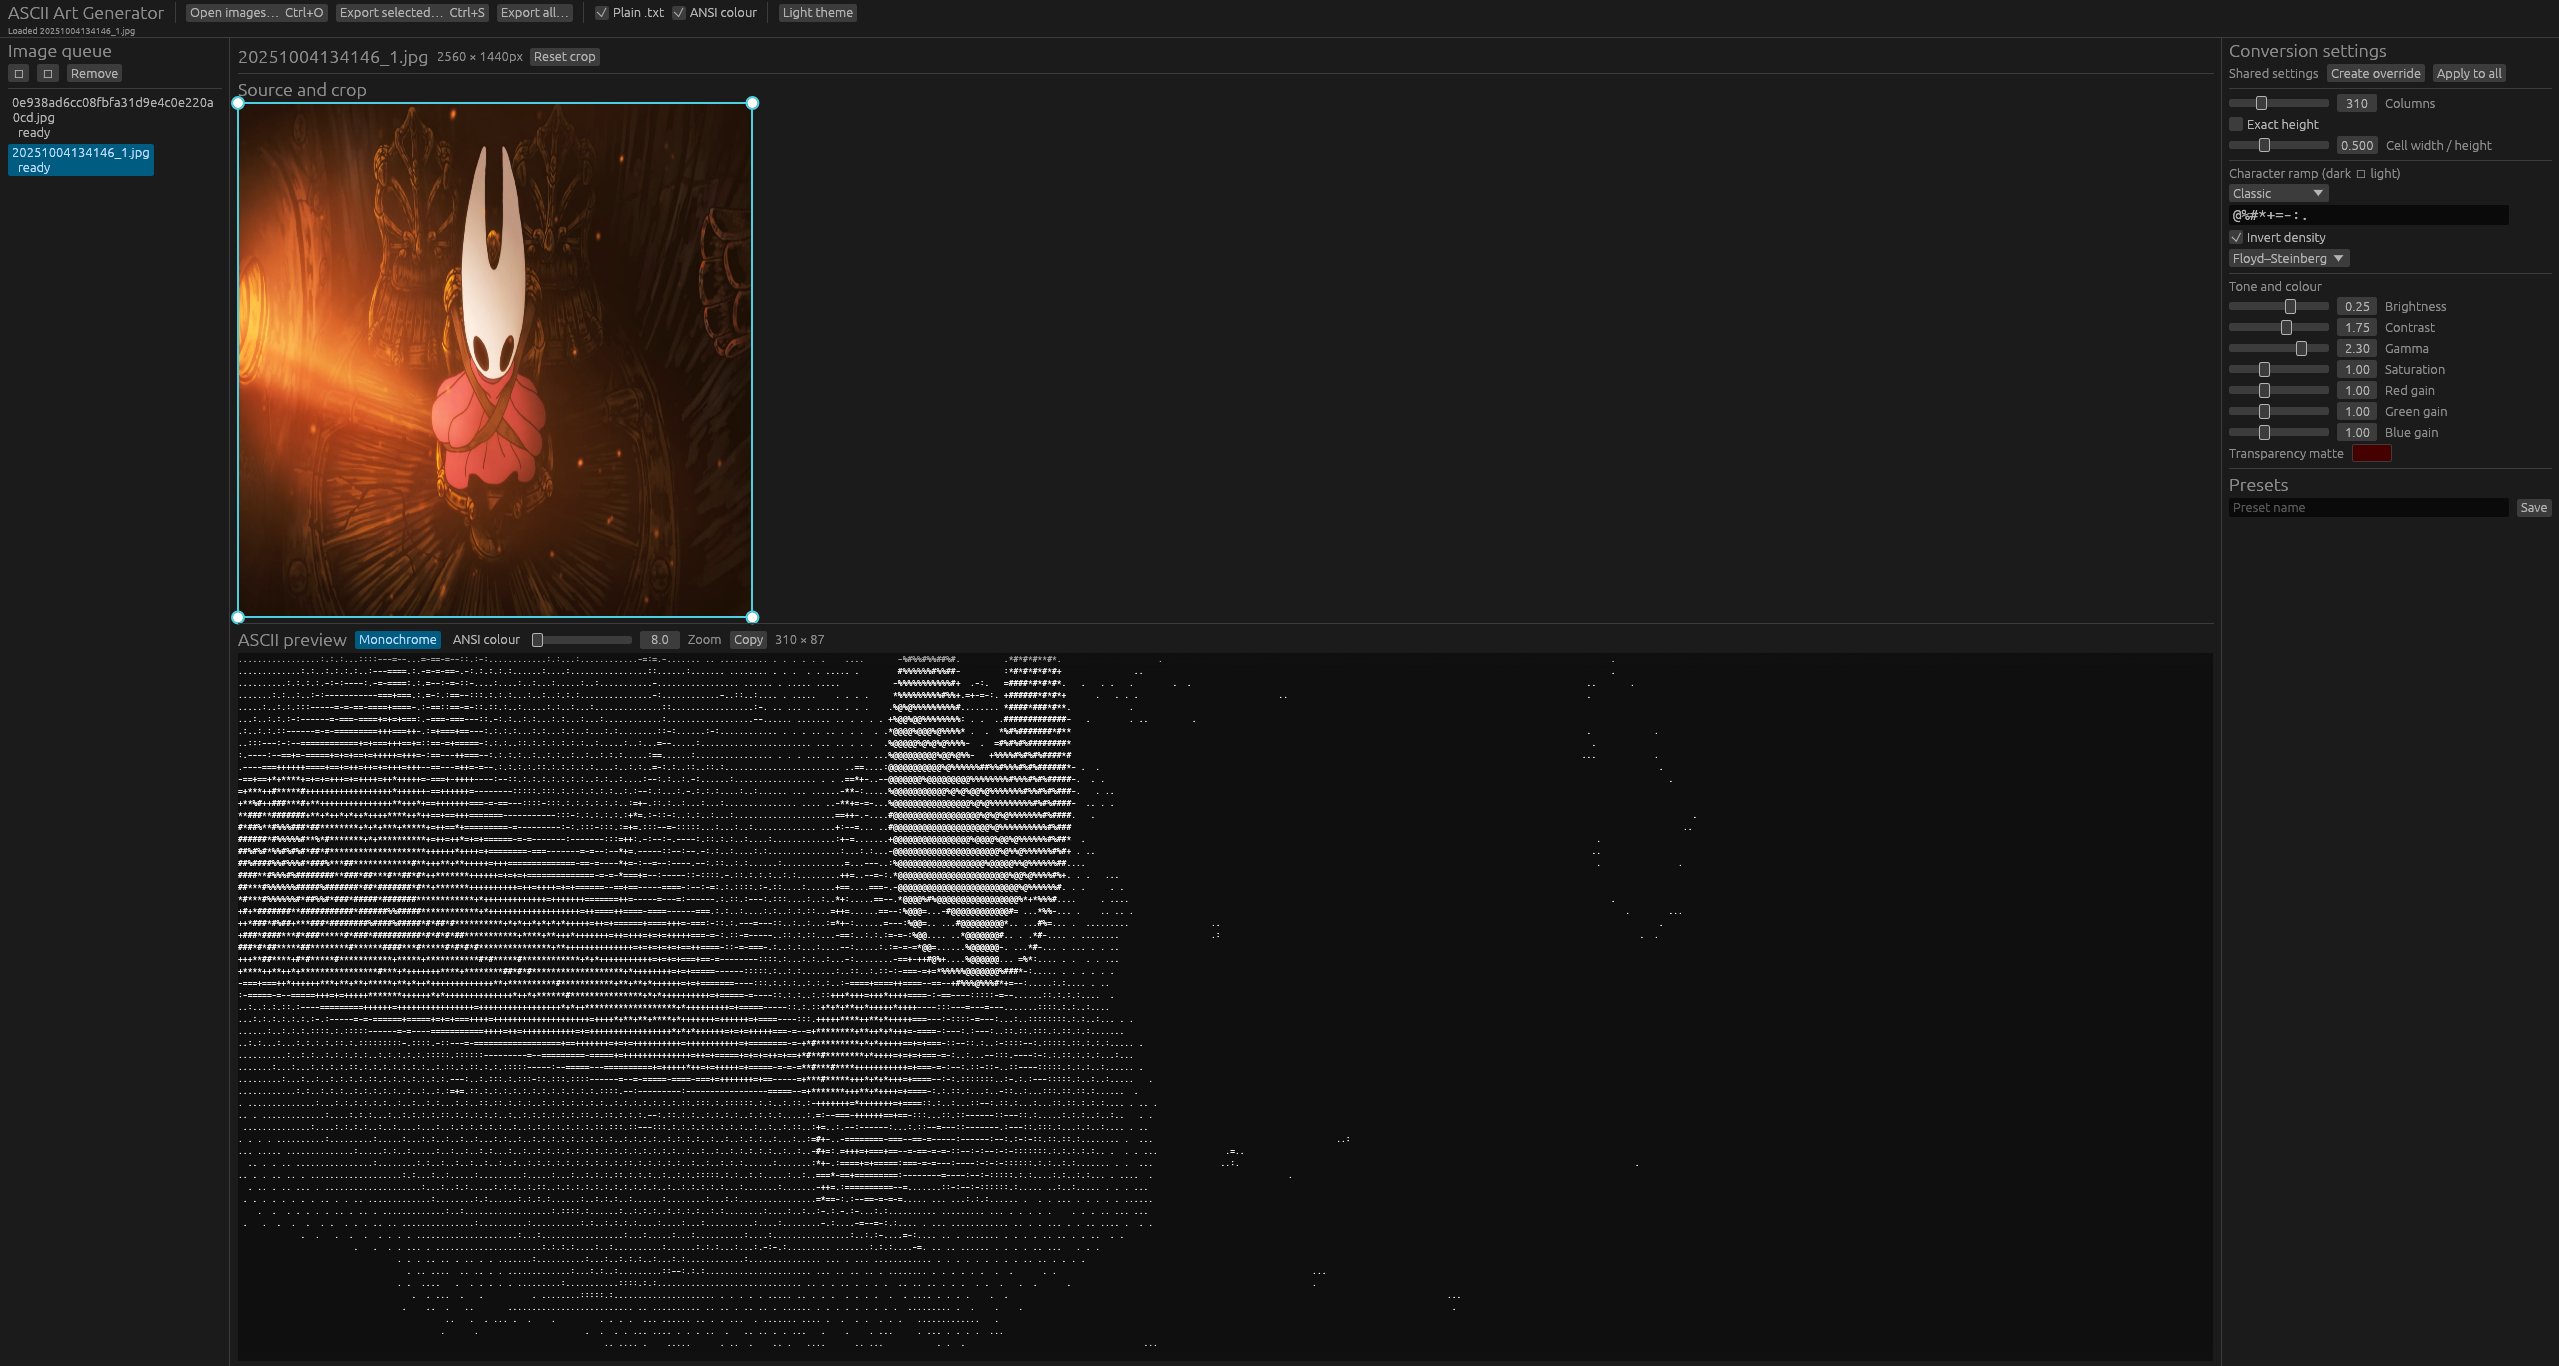
Task: Click the bottom-right crop corner handle
Action: click(x=752, y=617)
